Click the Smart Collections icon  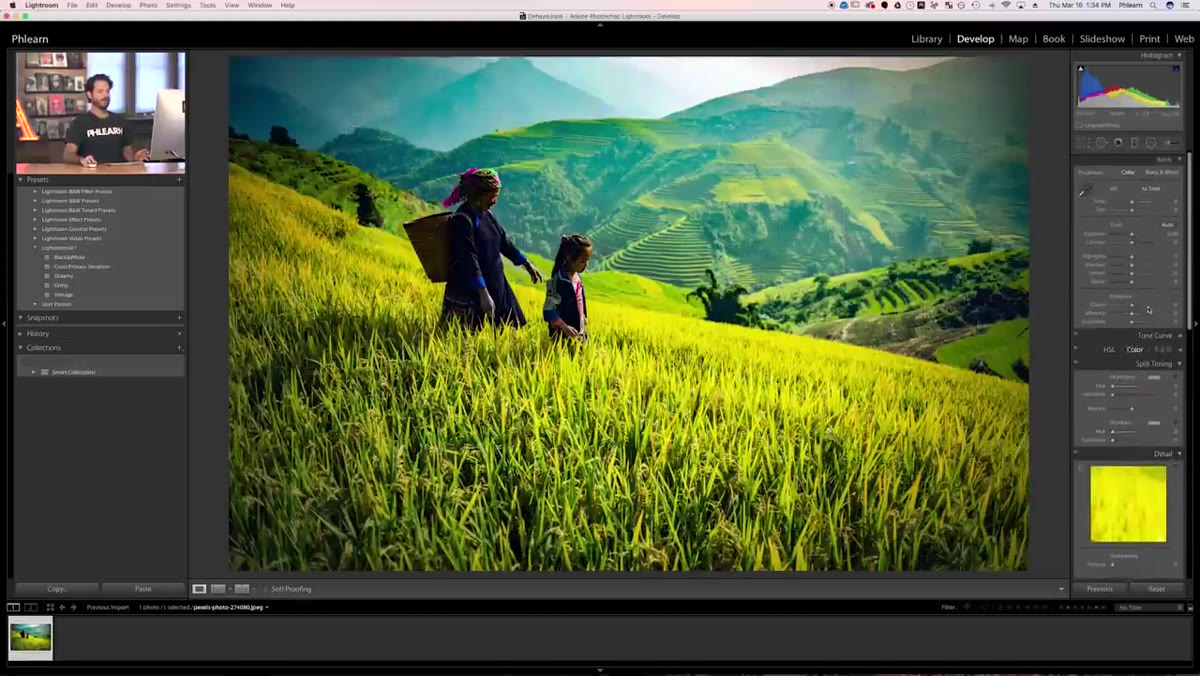44,372
